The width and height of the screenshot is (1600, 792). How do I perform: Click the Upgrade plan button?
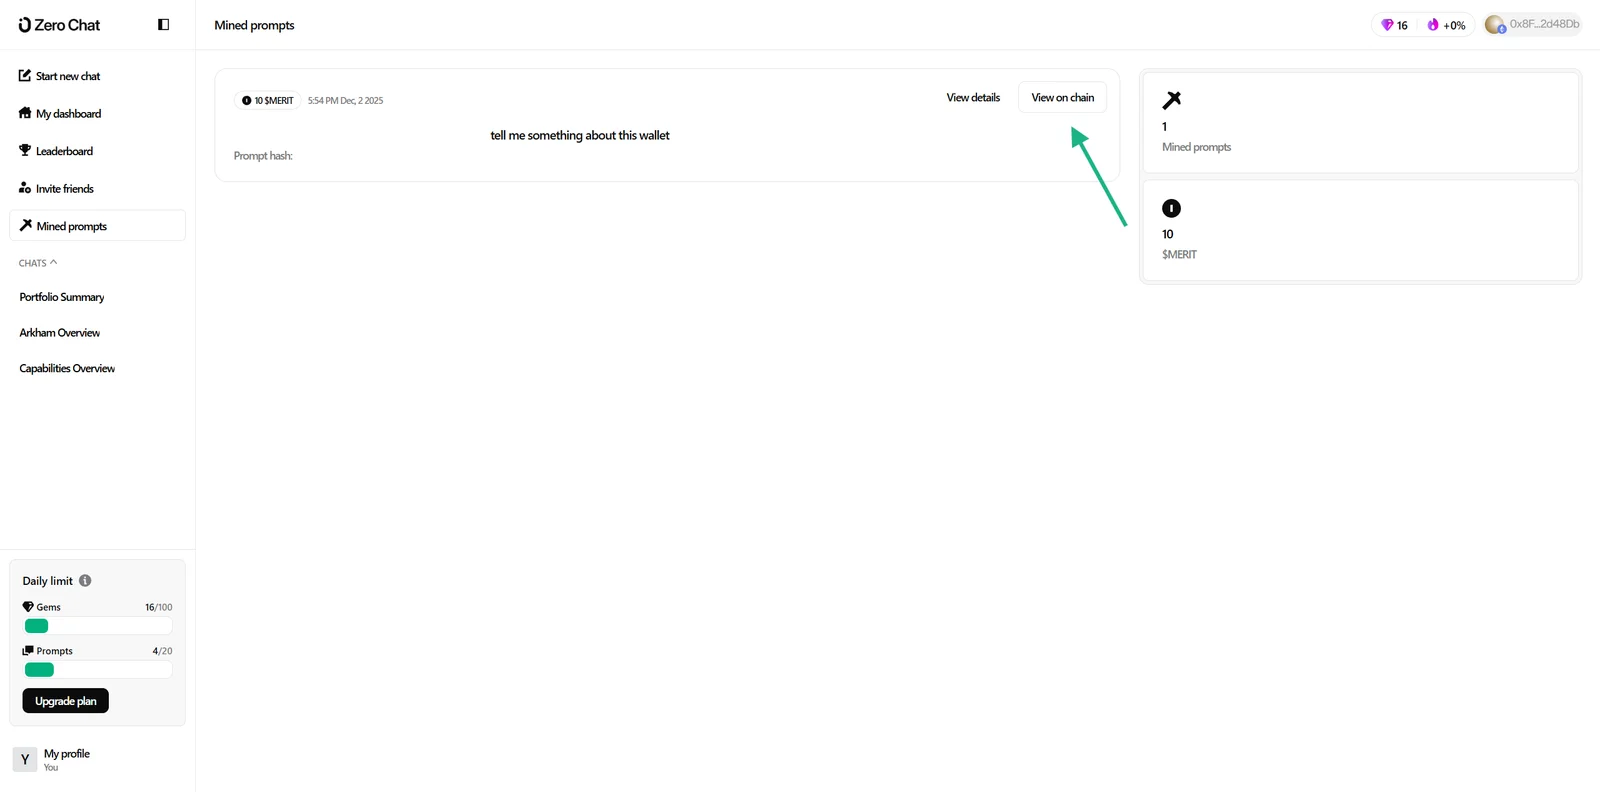pyautogui.click(x=66, y=701)
